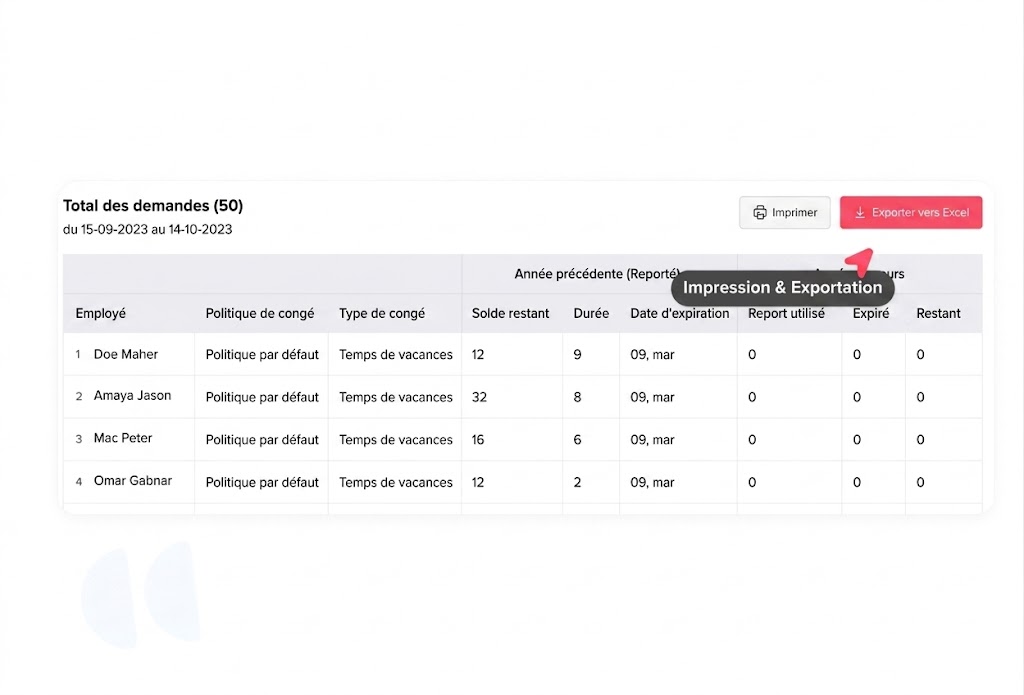Screen dimensions: 1024x695
Task: Click the Année précédente (Reporté) group header
Action: 596,274
